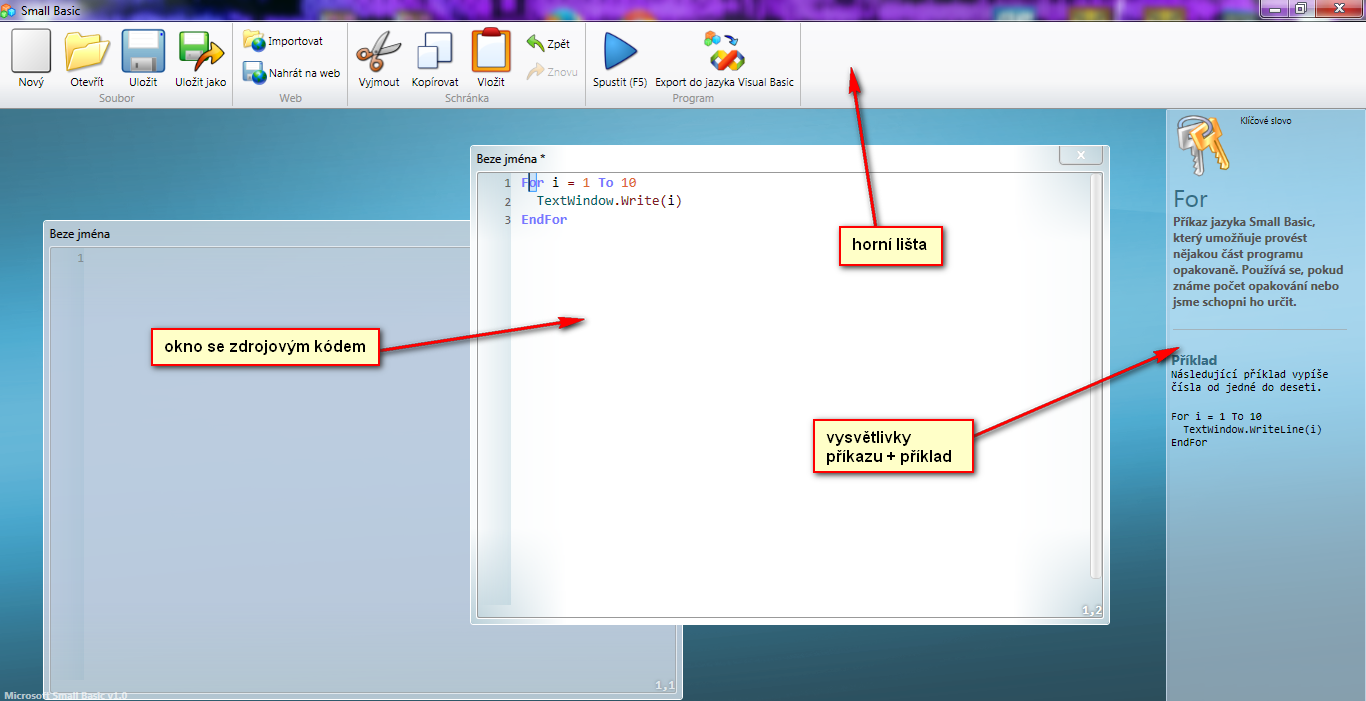
Task: Click the greyed-out Znovu redo button
Action: [x=551, y=72]
